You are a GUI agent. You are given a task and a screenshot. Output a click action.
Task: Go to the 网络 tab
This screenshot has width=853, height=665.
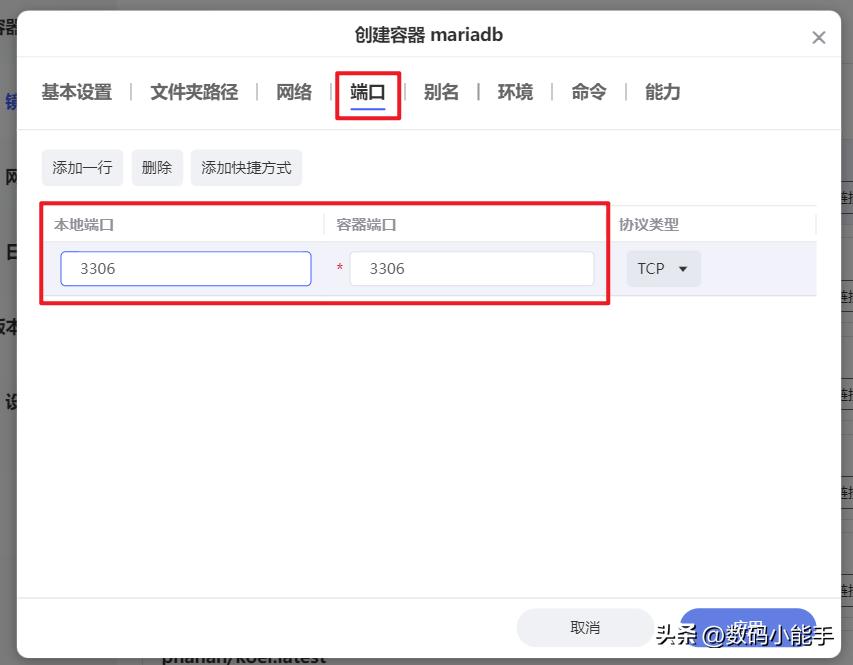tap(294, 92)
